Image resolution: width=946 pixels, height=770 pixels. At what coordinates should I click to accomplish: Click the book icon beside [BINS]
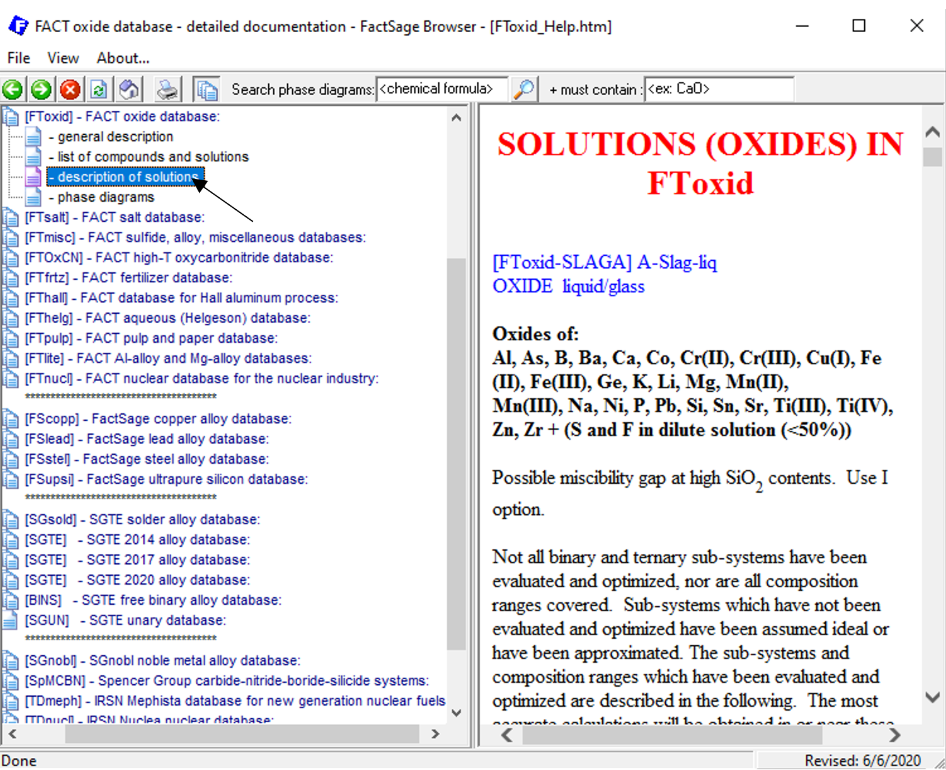click(11, 600)
